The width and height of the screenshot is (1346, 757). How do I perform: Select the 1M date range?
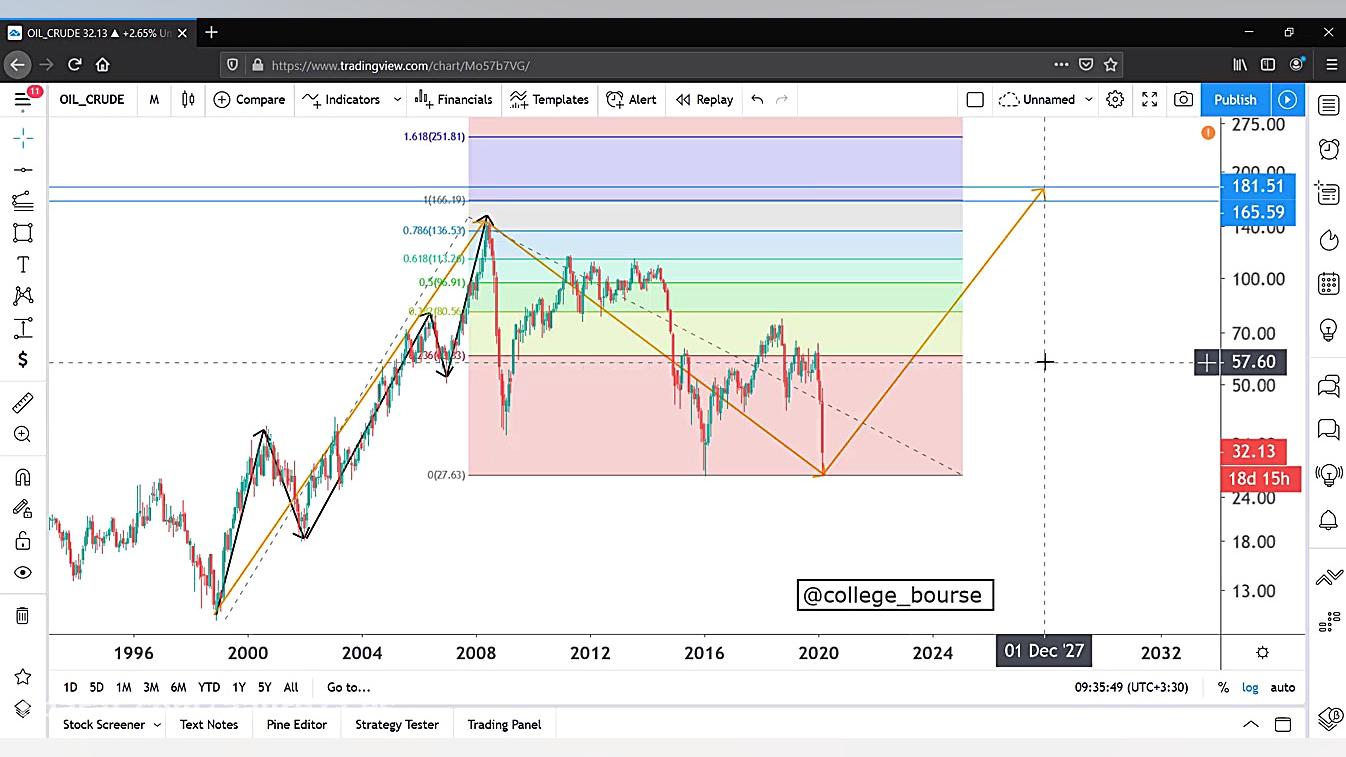pos(123,687)
